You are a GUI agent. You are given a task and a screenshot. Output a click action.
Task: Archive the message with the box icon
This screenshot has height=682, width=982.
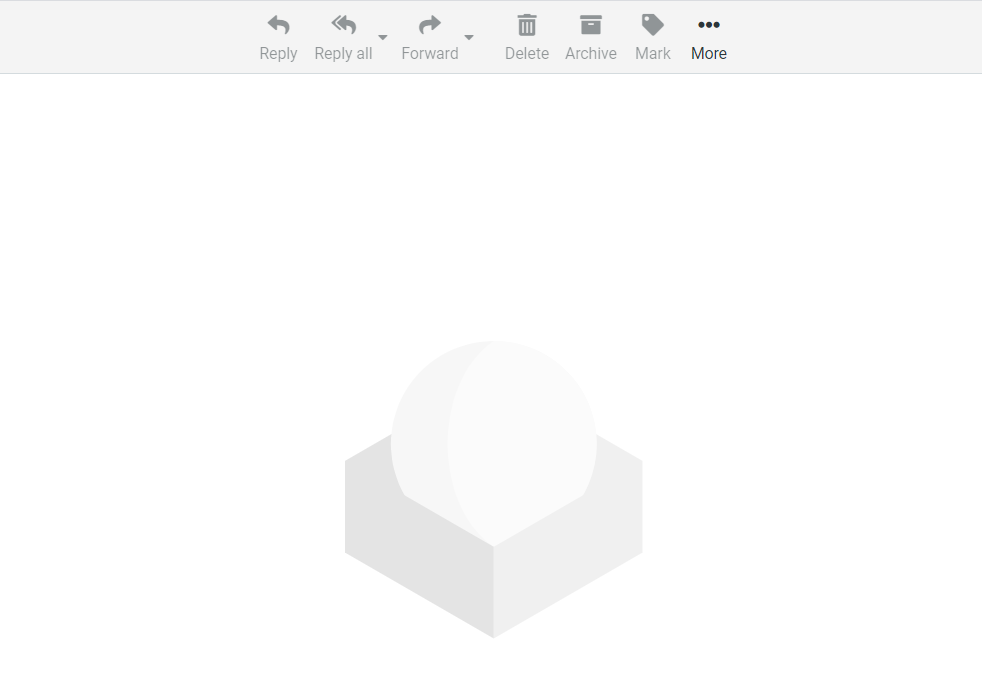[591, 25]
